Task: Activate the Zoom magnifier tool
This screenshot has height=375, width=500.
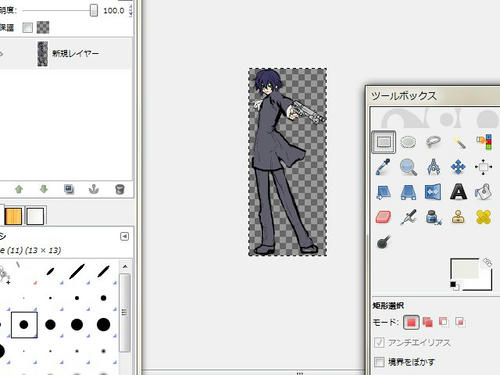Action: coord(408,167)
